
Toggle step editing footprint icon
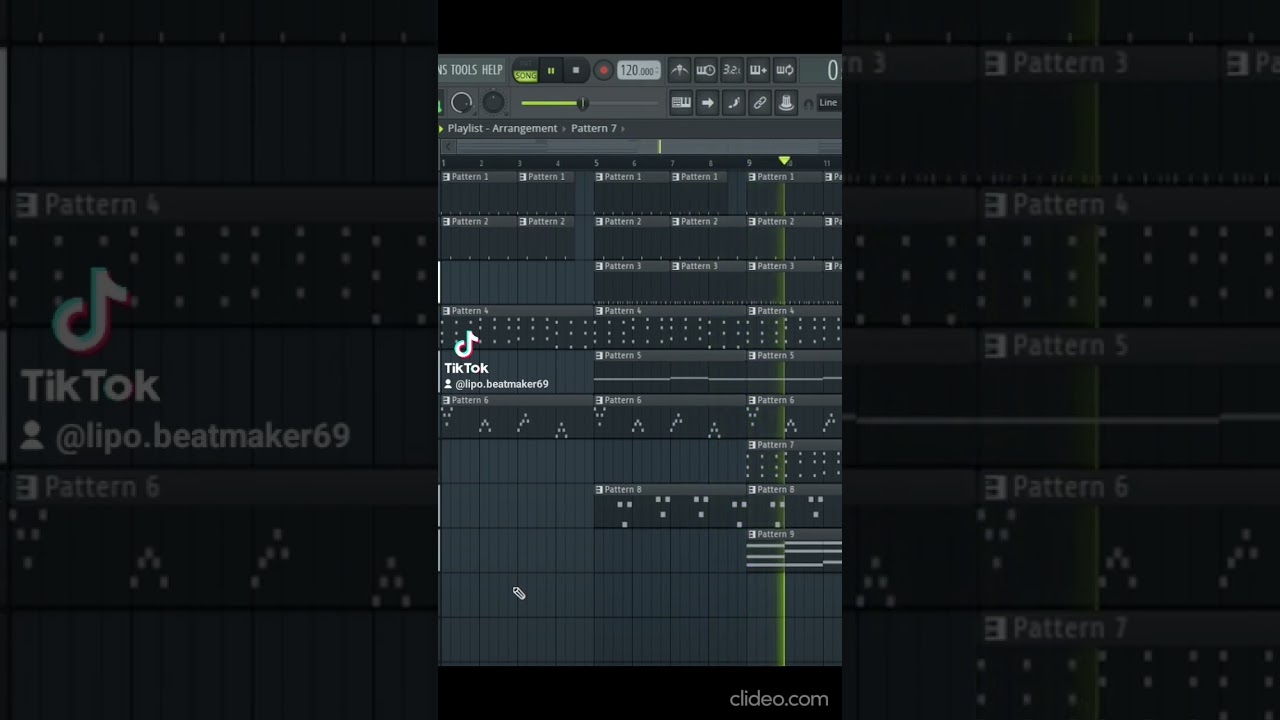[734, 102]
